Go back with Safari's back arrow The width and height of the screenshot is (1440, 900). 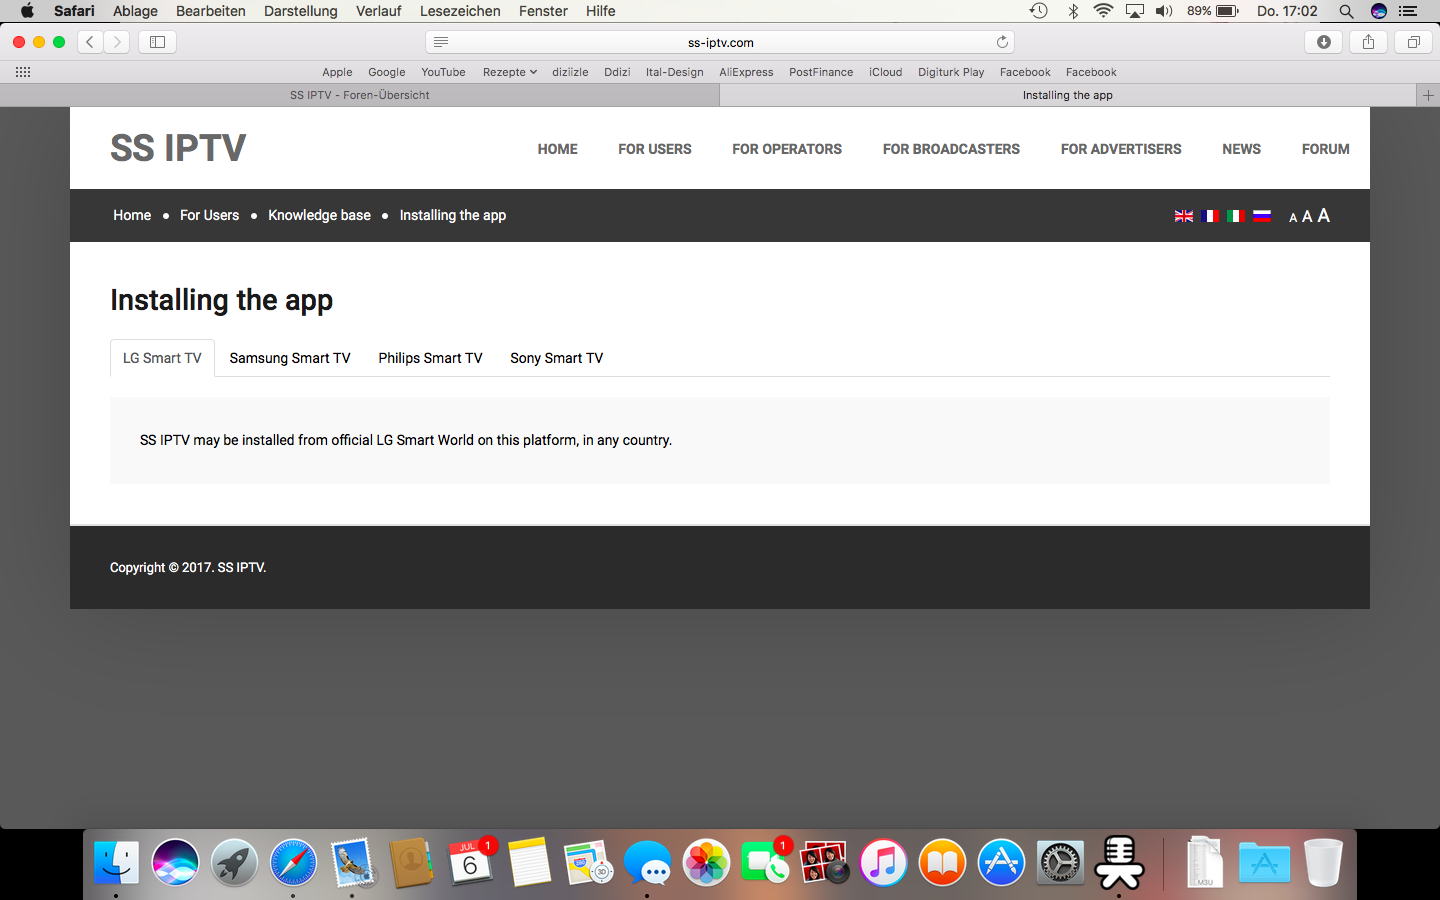(90, 42)
